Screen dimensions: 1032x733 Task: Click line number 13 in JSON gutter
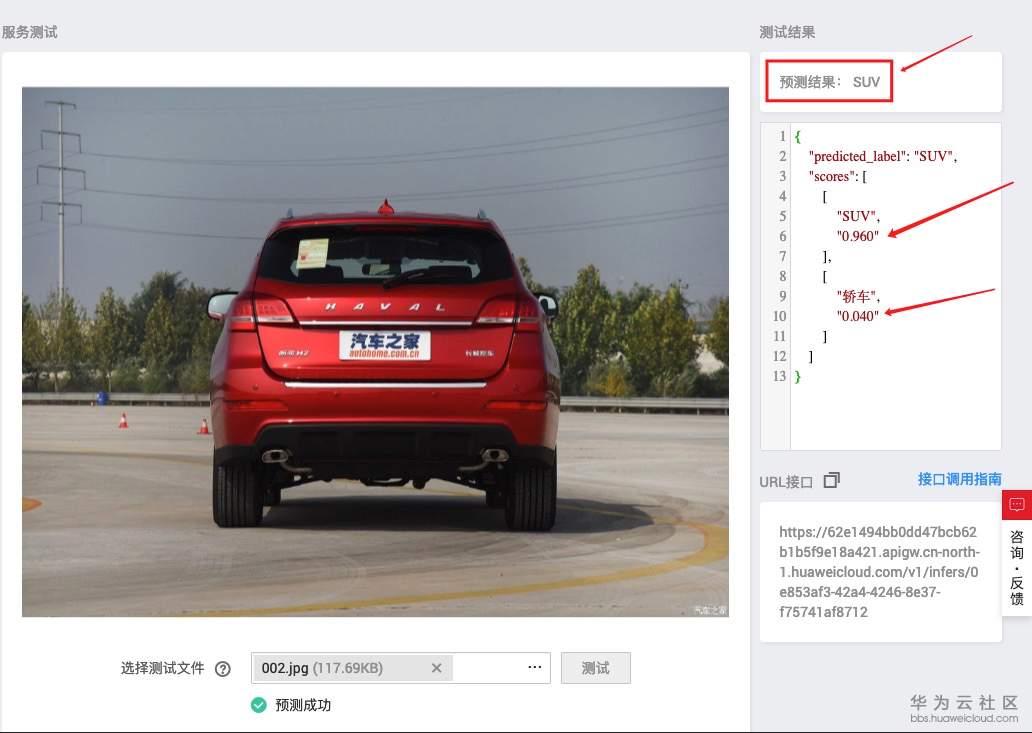(x=779, y=376)
